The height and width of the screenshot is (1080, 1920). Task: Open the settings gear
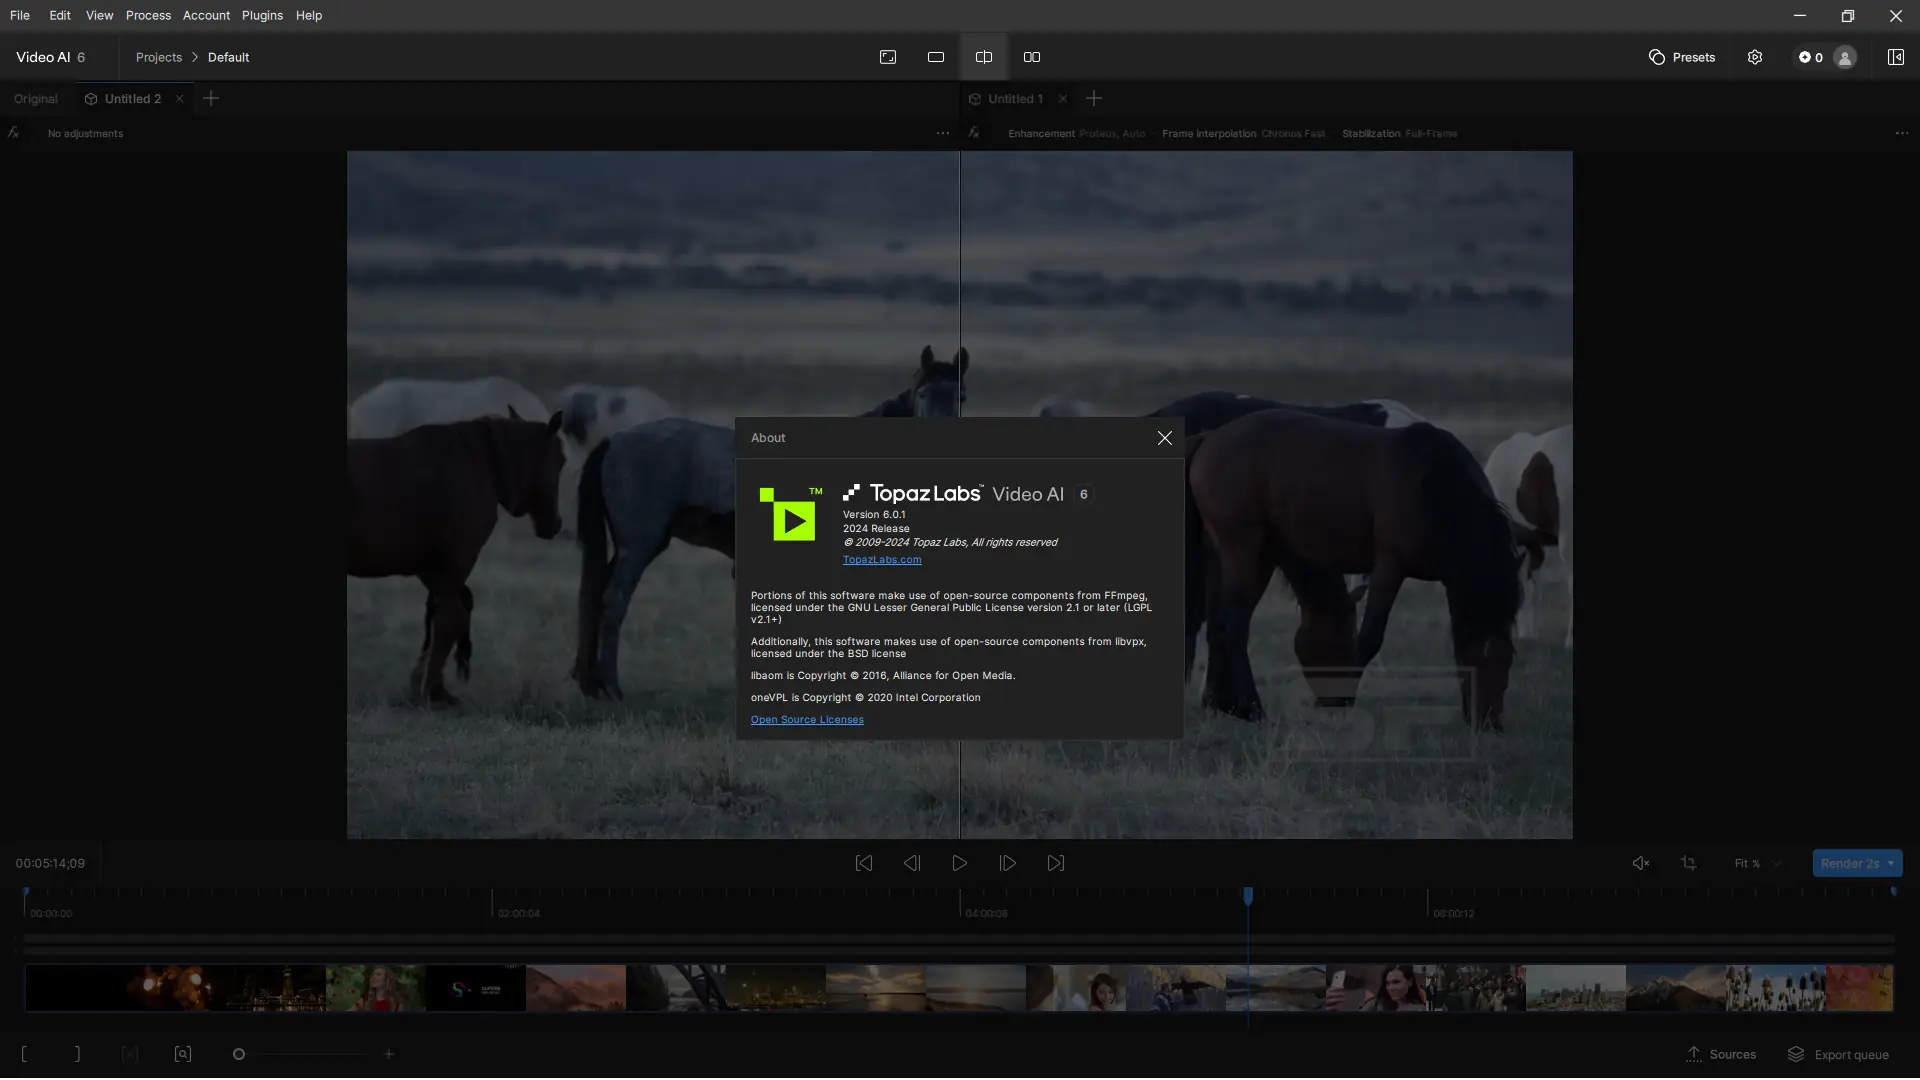tap(1755, 57)
